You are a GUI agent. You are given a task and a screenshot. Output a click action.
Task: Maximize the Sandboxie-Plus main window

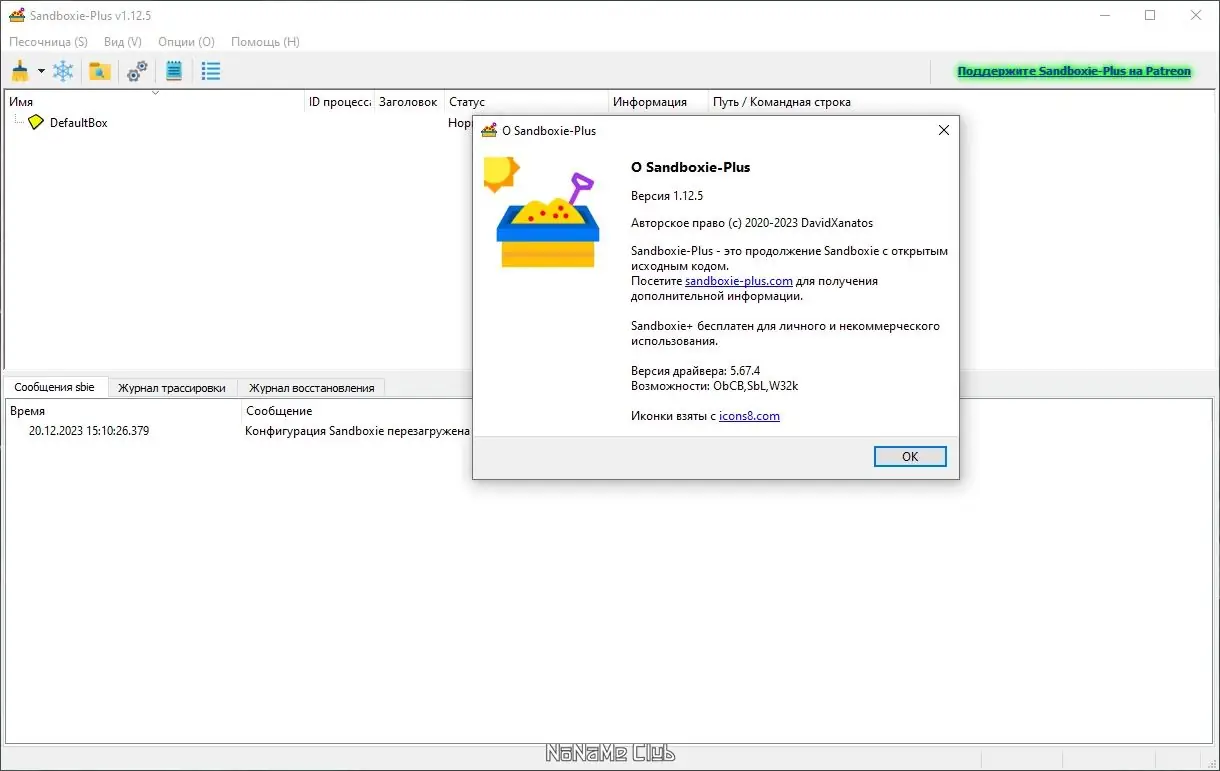click(1150, 15)
